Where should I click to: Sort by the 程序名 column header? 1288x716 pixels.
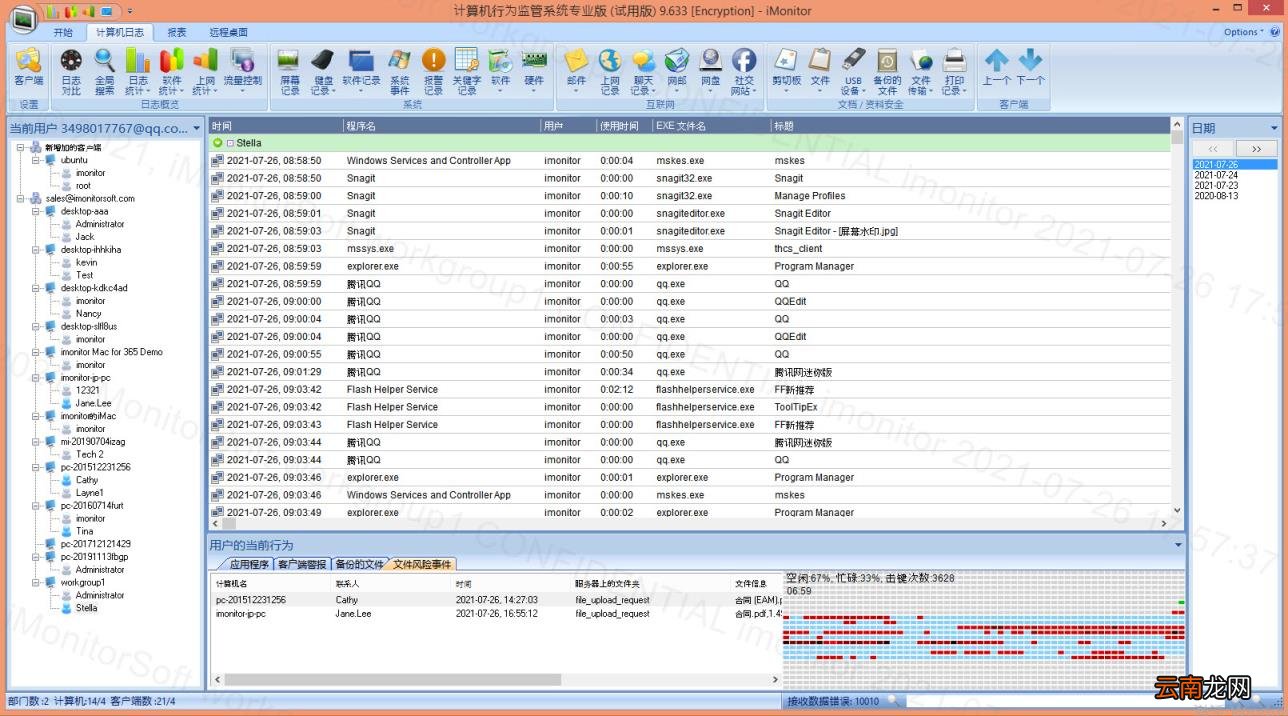[x=441, y=126]
